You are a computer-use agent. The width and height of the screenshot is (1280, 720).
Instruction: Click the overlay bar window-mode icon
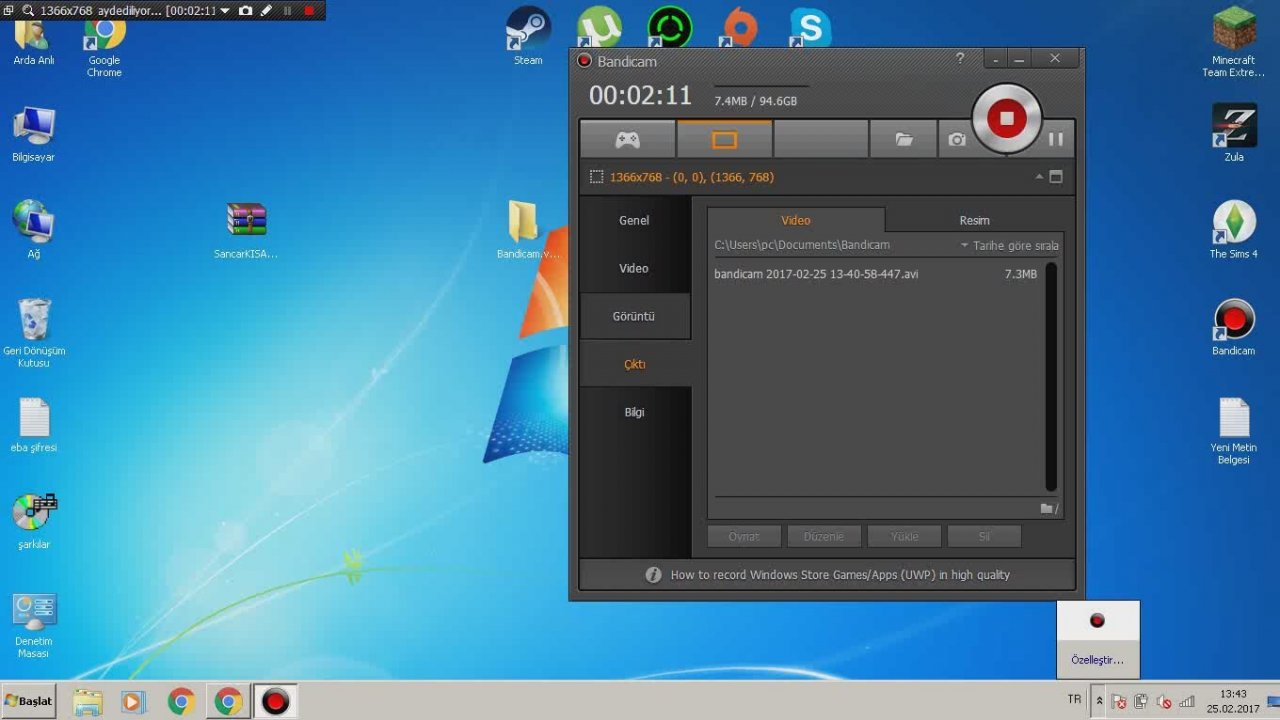click(10, 10)
